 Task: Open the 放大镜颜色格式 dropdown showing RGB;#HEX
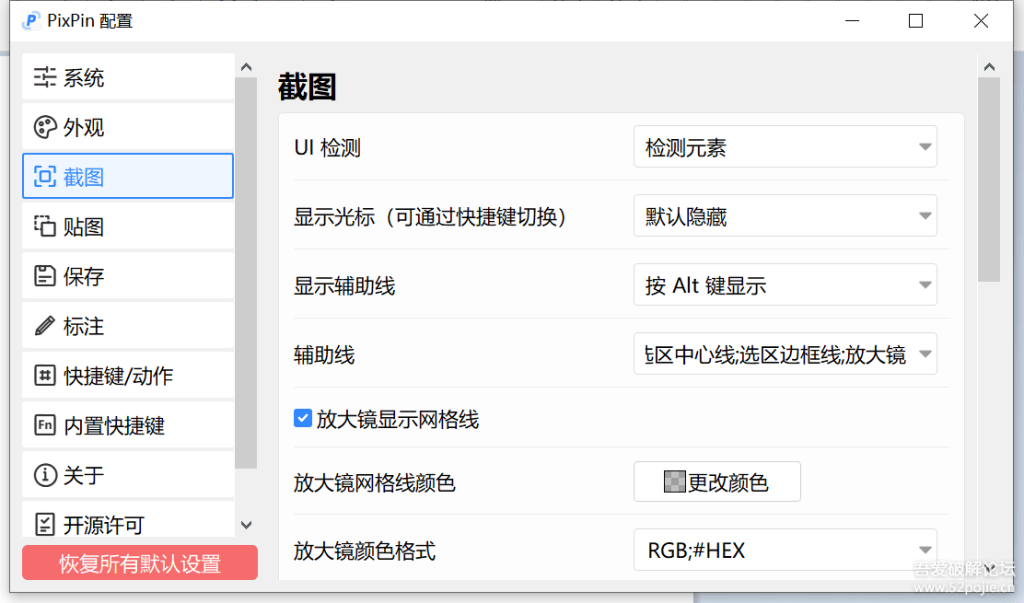785,550
